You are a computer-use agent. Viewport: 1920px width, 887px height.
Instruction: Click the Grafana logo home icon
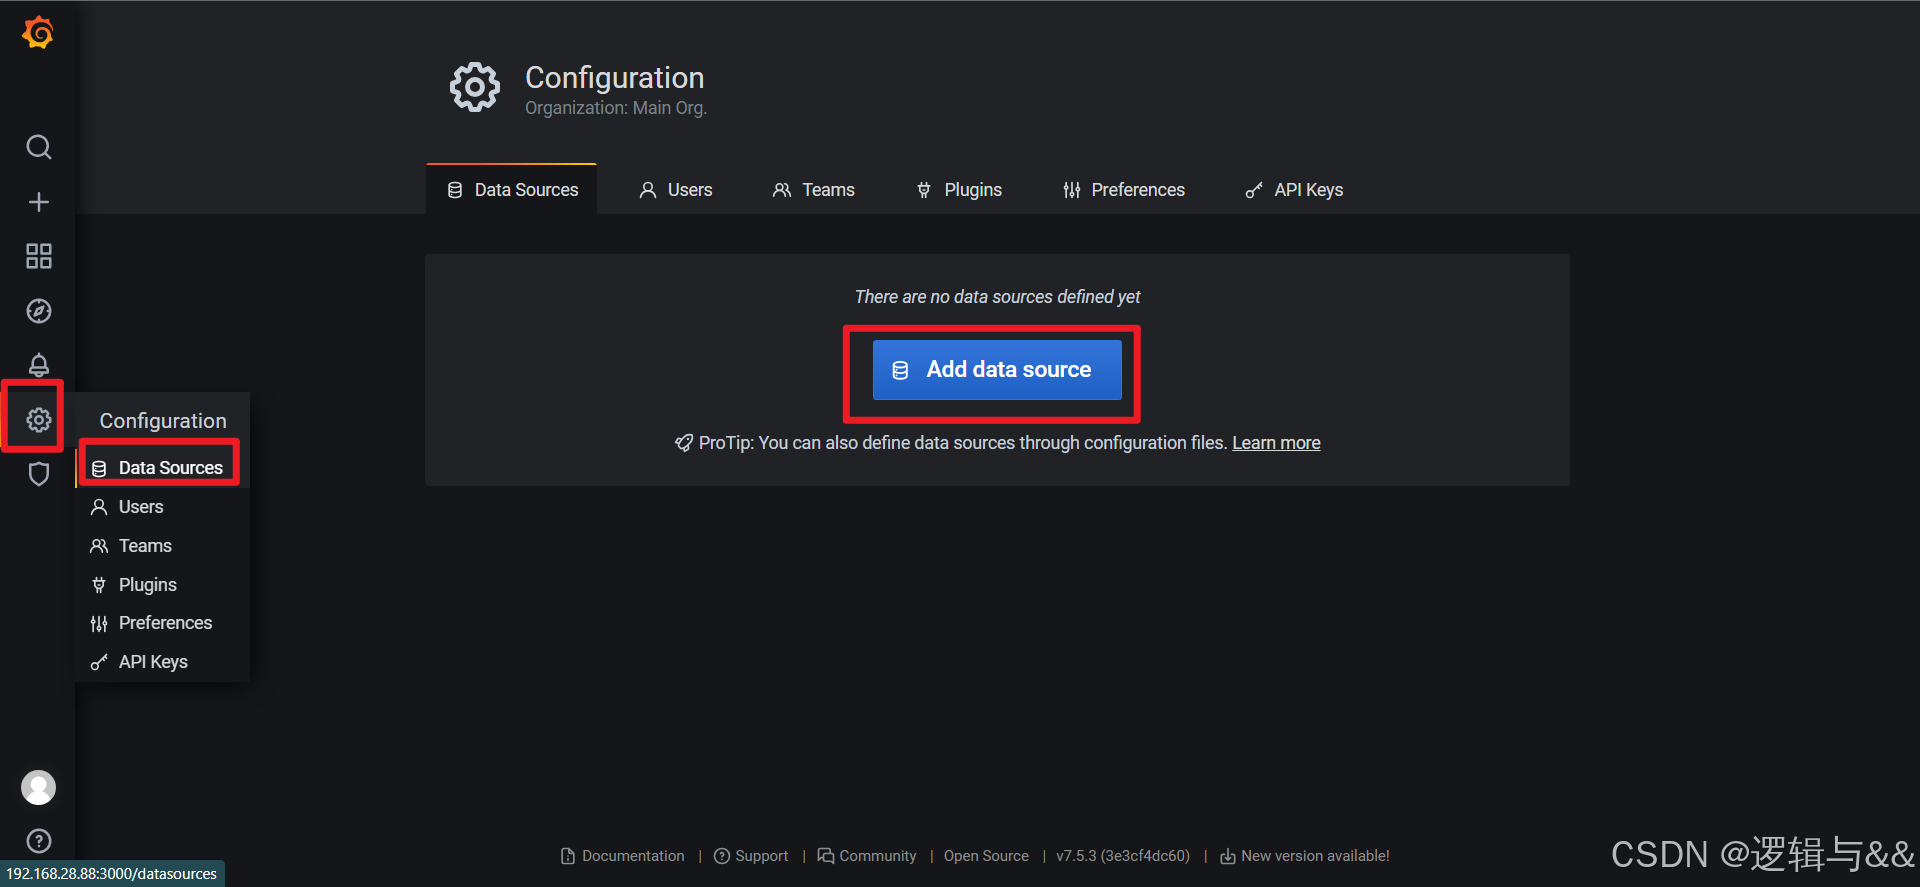pos(38,33)
